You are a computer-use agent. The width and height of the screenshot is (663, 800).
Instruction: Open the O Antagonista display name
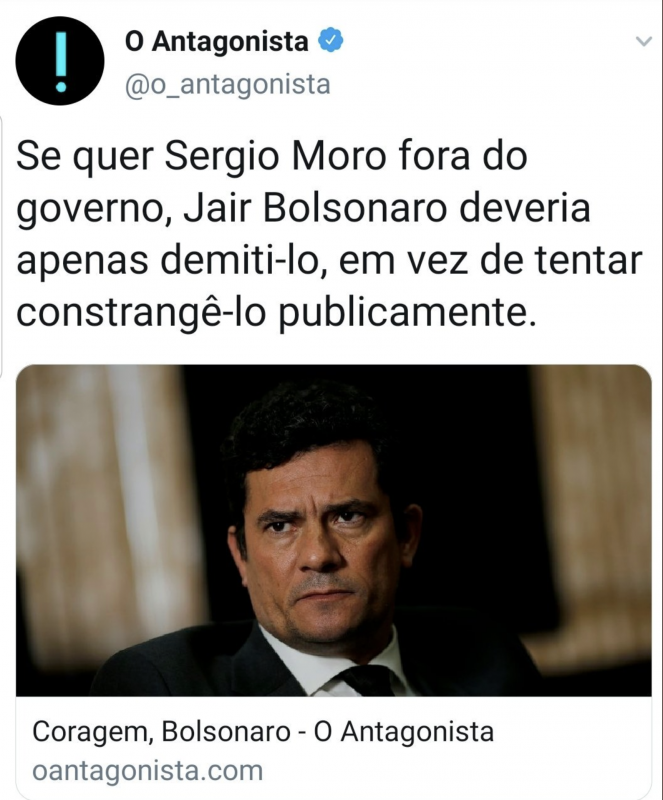tap(216, 41)
